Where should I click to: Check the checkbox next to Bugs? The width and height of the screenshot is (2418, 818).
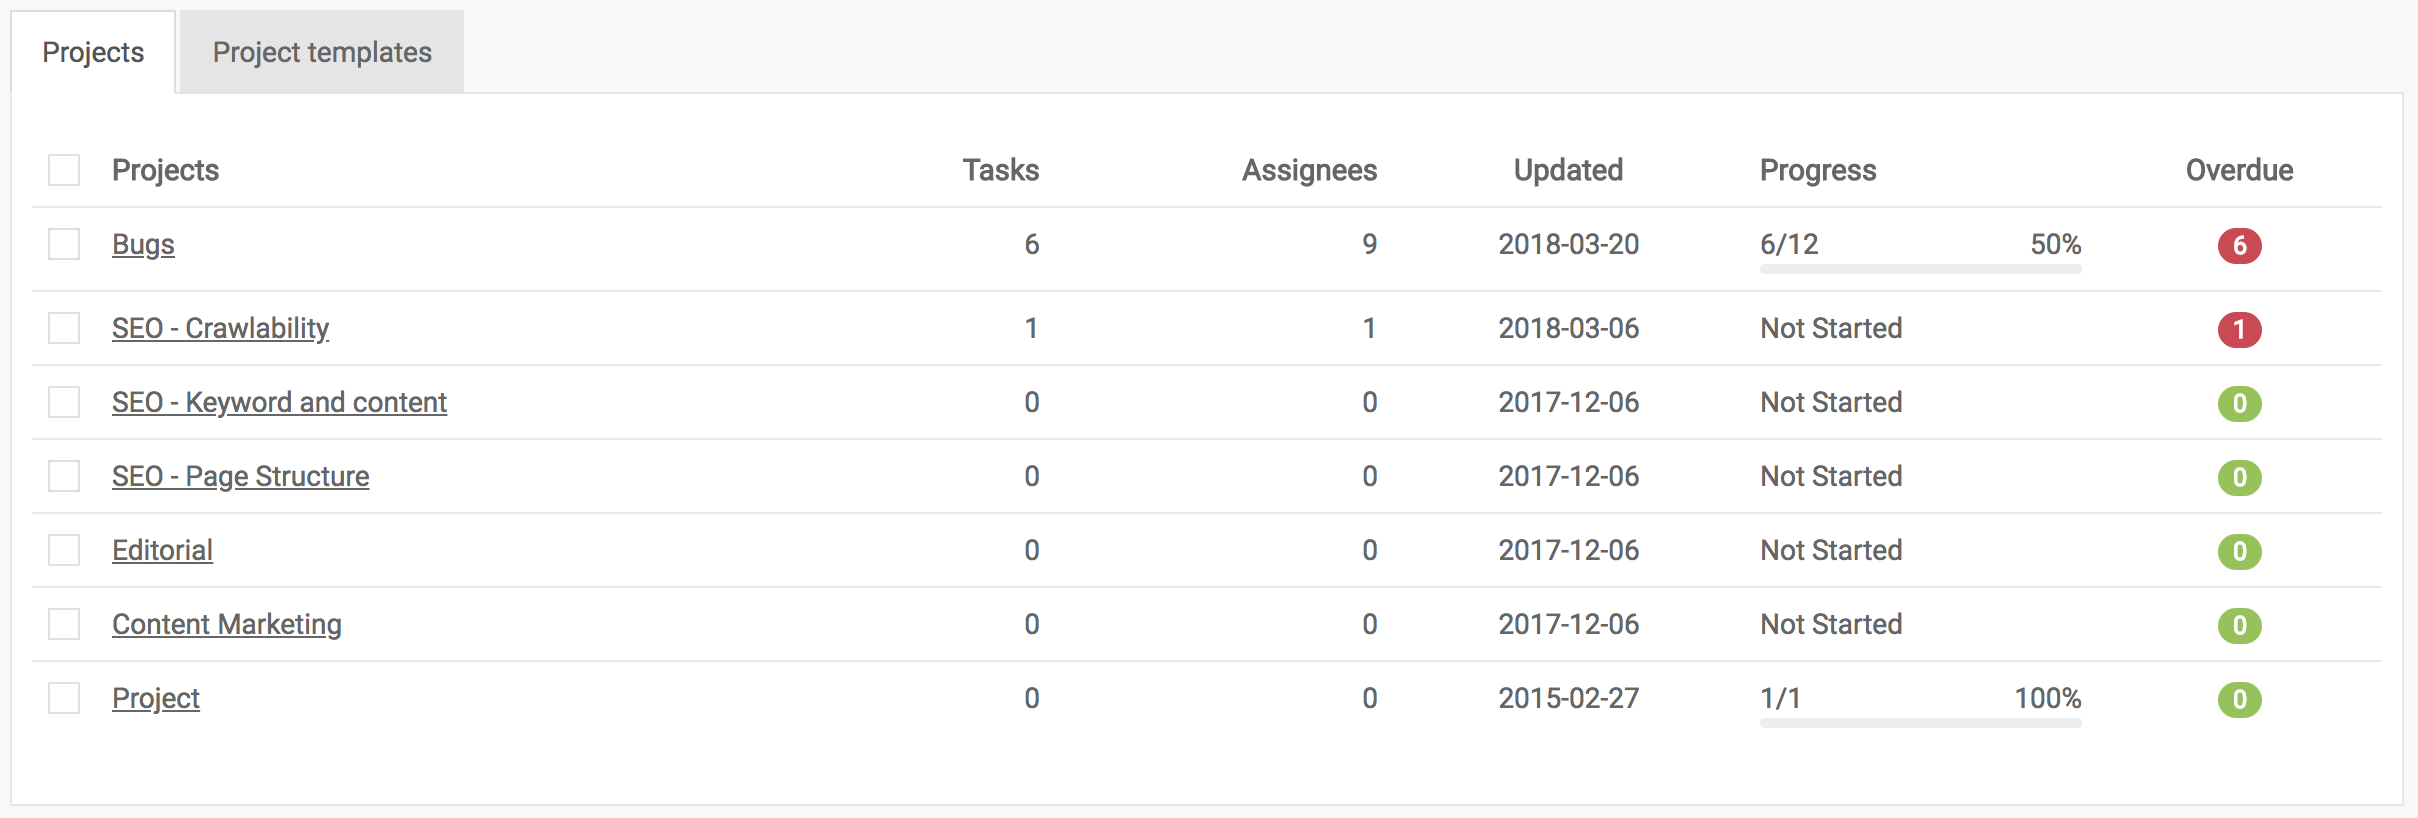[64, 245]
